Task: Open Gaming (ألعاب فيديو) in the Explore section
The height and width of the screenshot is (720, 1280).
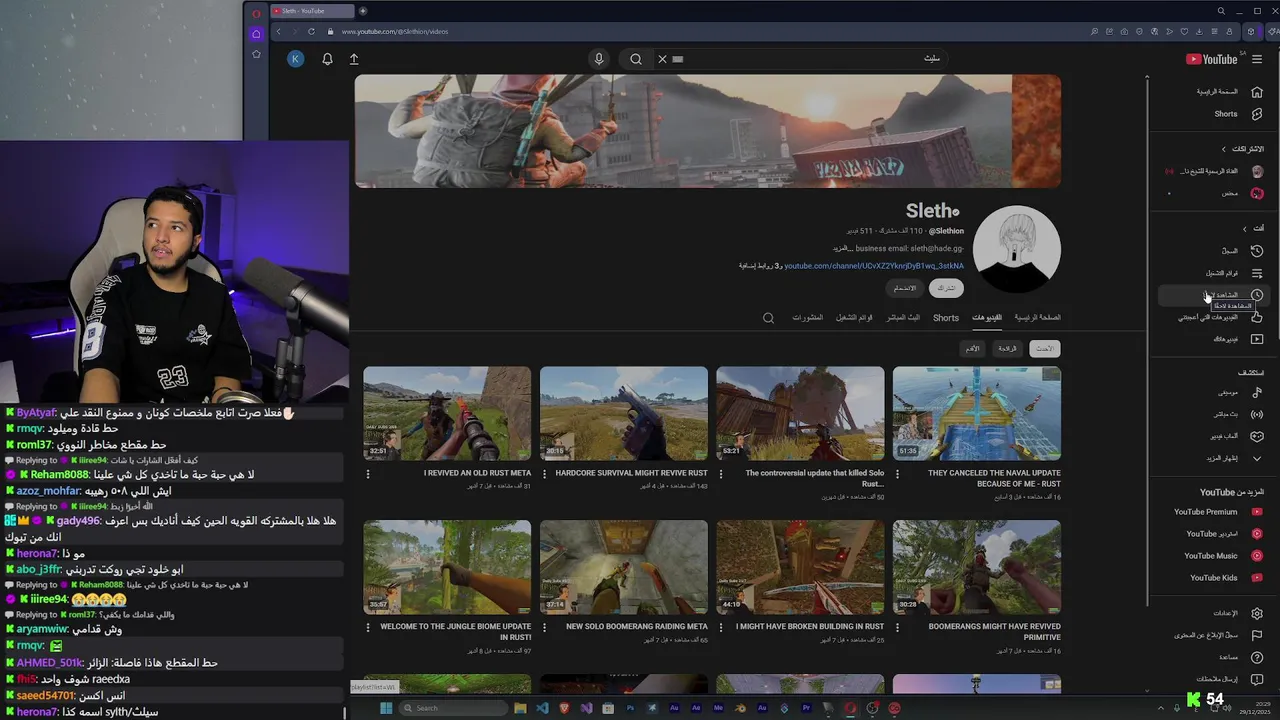Action: click(1235, 436)
